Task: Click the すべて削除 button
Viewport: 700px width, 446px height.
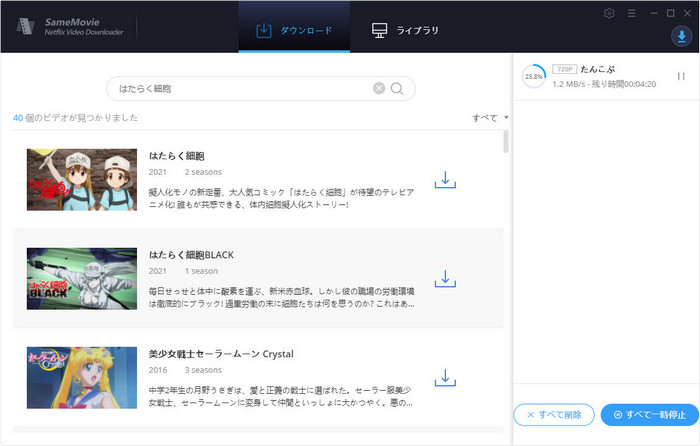Action: [x=554, y=415]
